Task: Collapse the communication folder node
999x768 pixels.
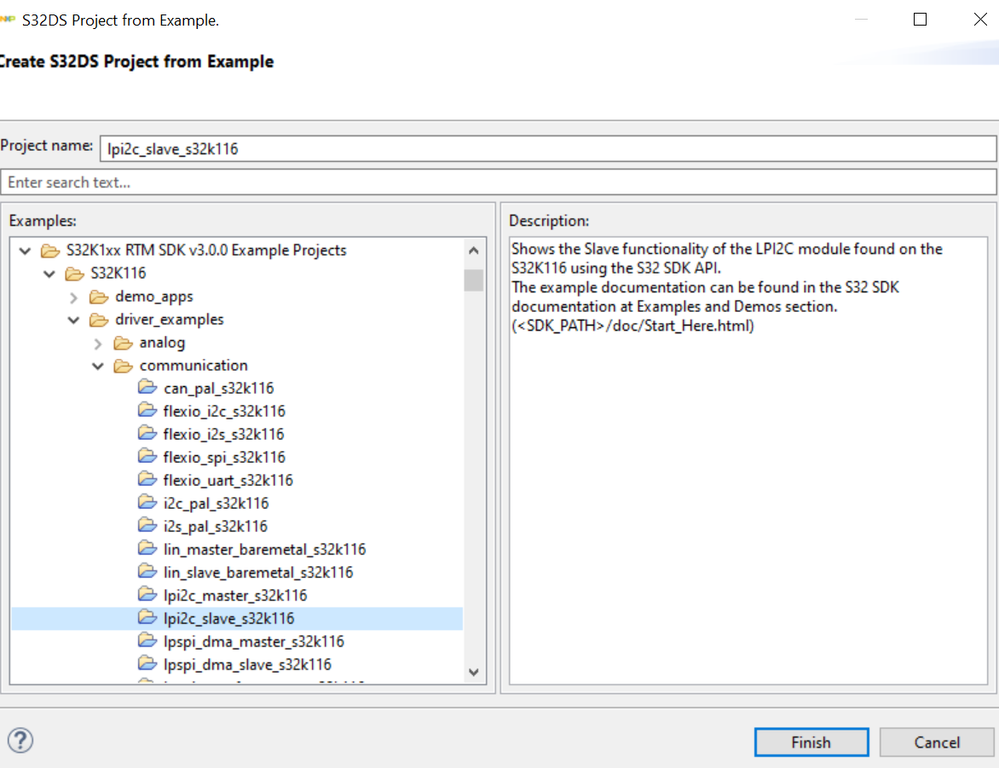Action: point(98,366)
